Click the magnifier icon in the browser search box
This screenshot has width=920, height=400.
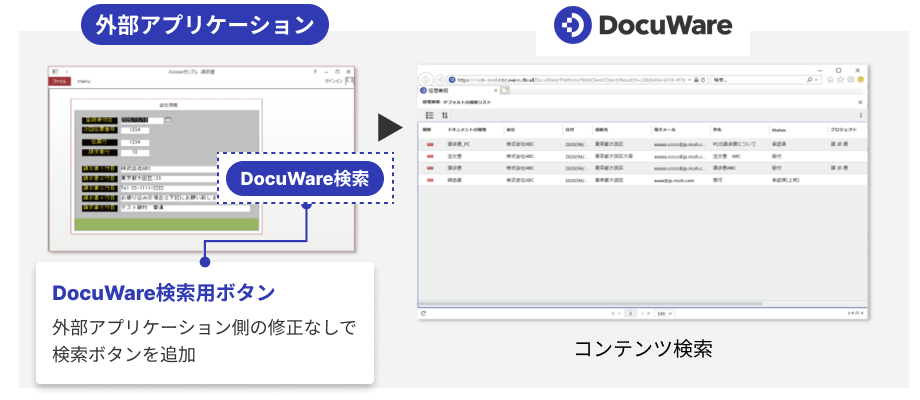[810, 80]
